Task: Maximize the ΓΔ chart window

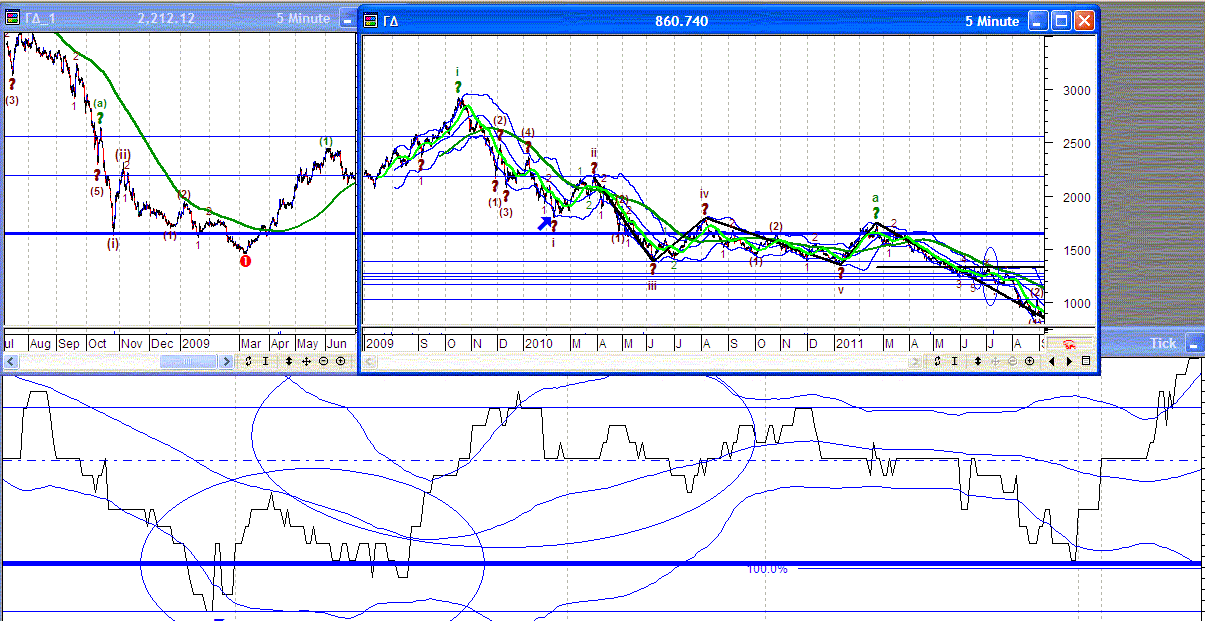Action: [x=1061, y=20]
